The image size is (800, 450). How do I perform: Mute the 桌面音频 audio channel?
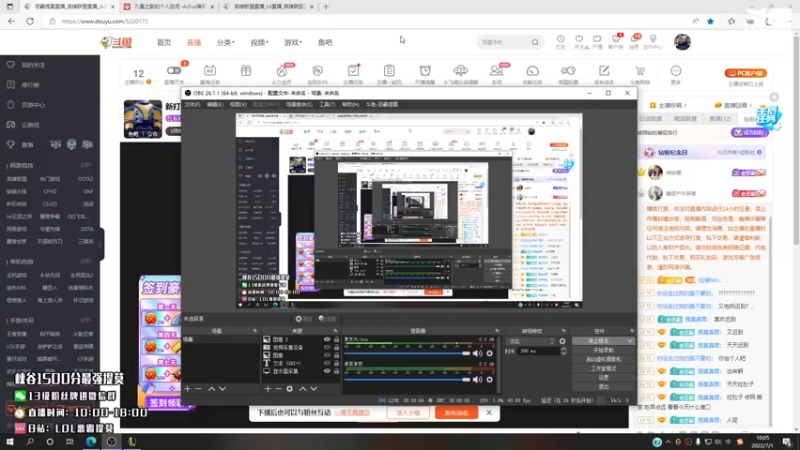click(x=477, y=380)
